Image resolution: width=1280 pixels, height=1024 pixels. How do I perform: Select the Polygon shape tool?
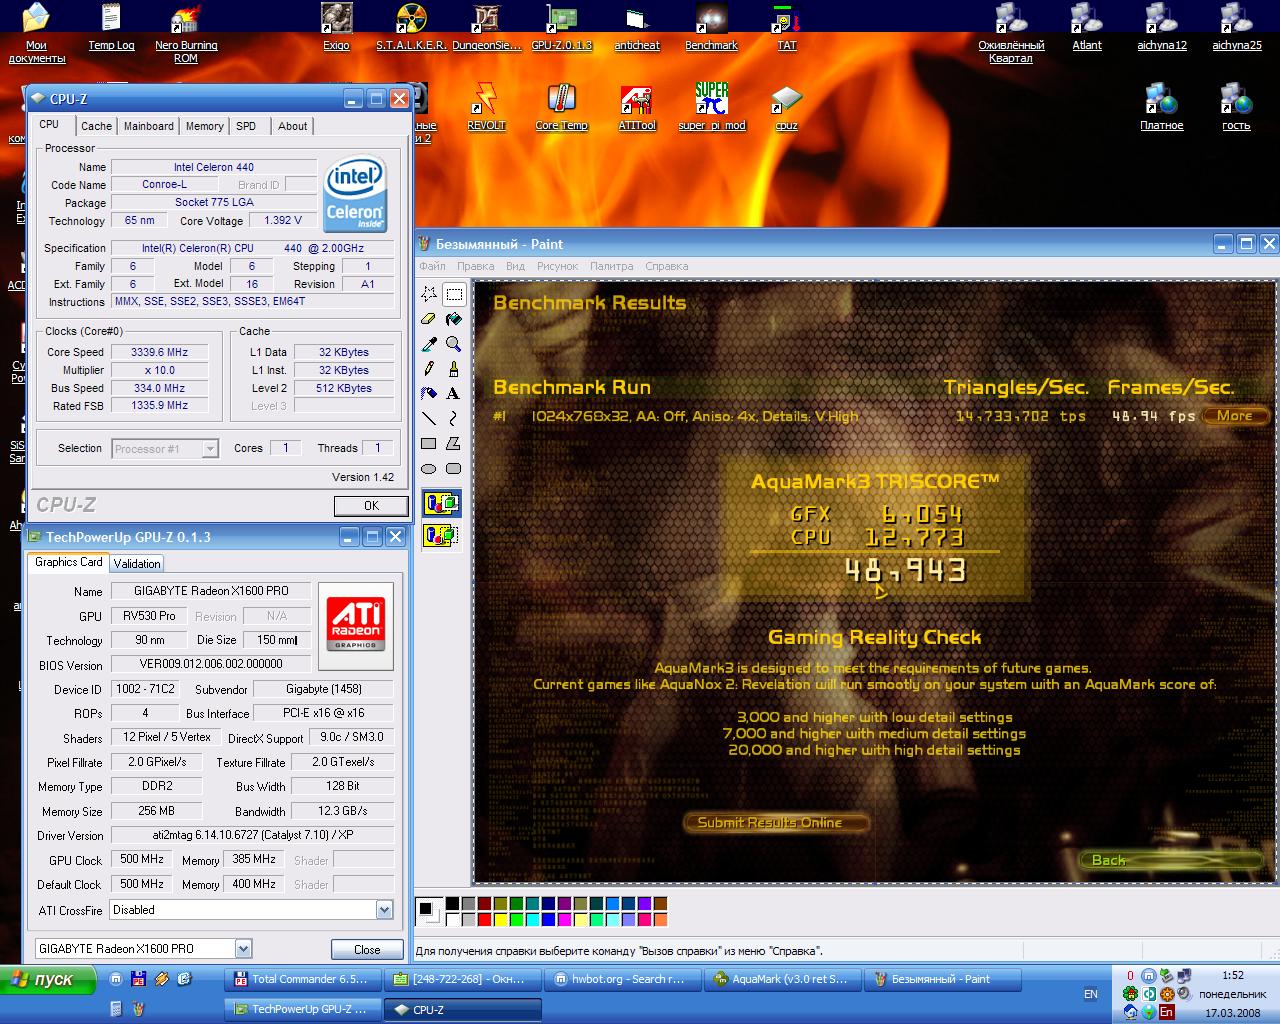[x=454, y=444]
